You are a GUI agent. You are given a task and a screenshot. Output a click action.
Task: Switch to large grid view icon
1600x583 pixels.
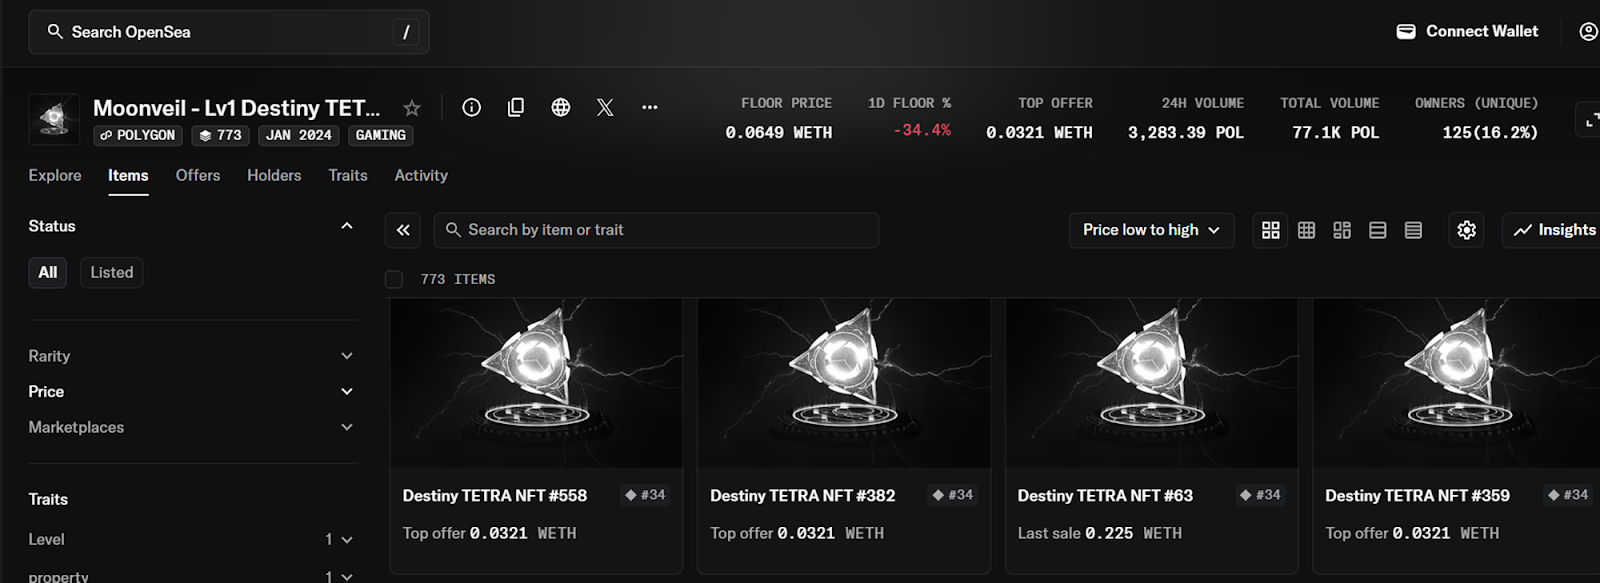click(1270, 230)
